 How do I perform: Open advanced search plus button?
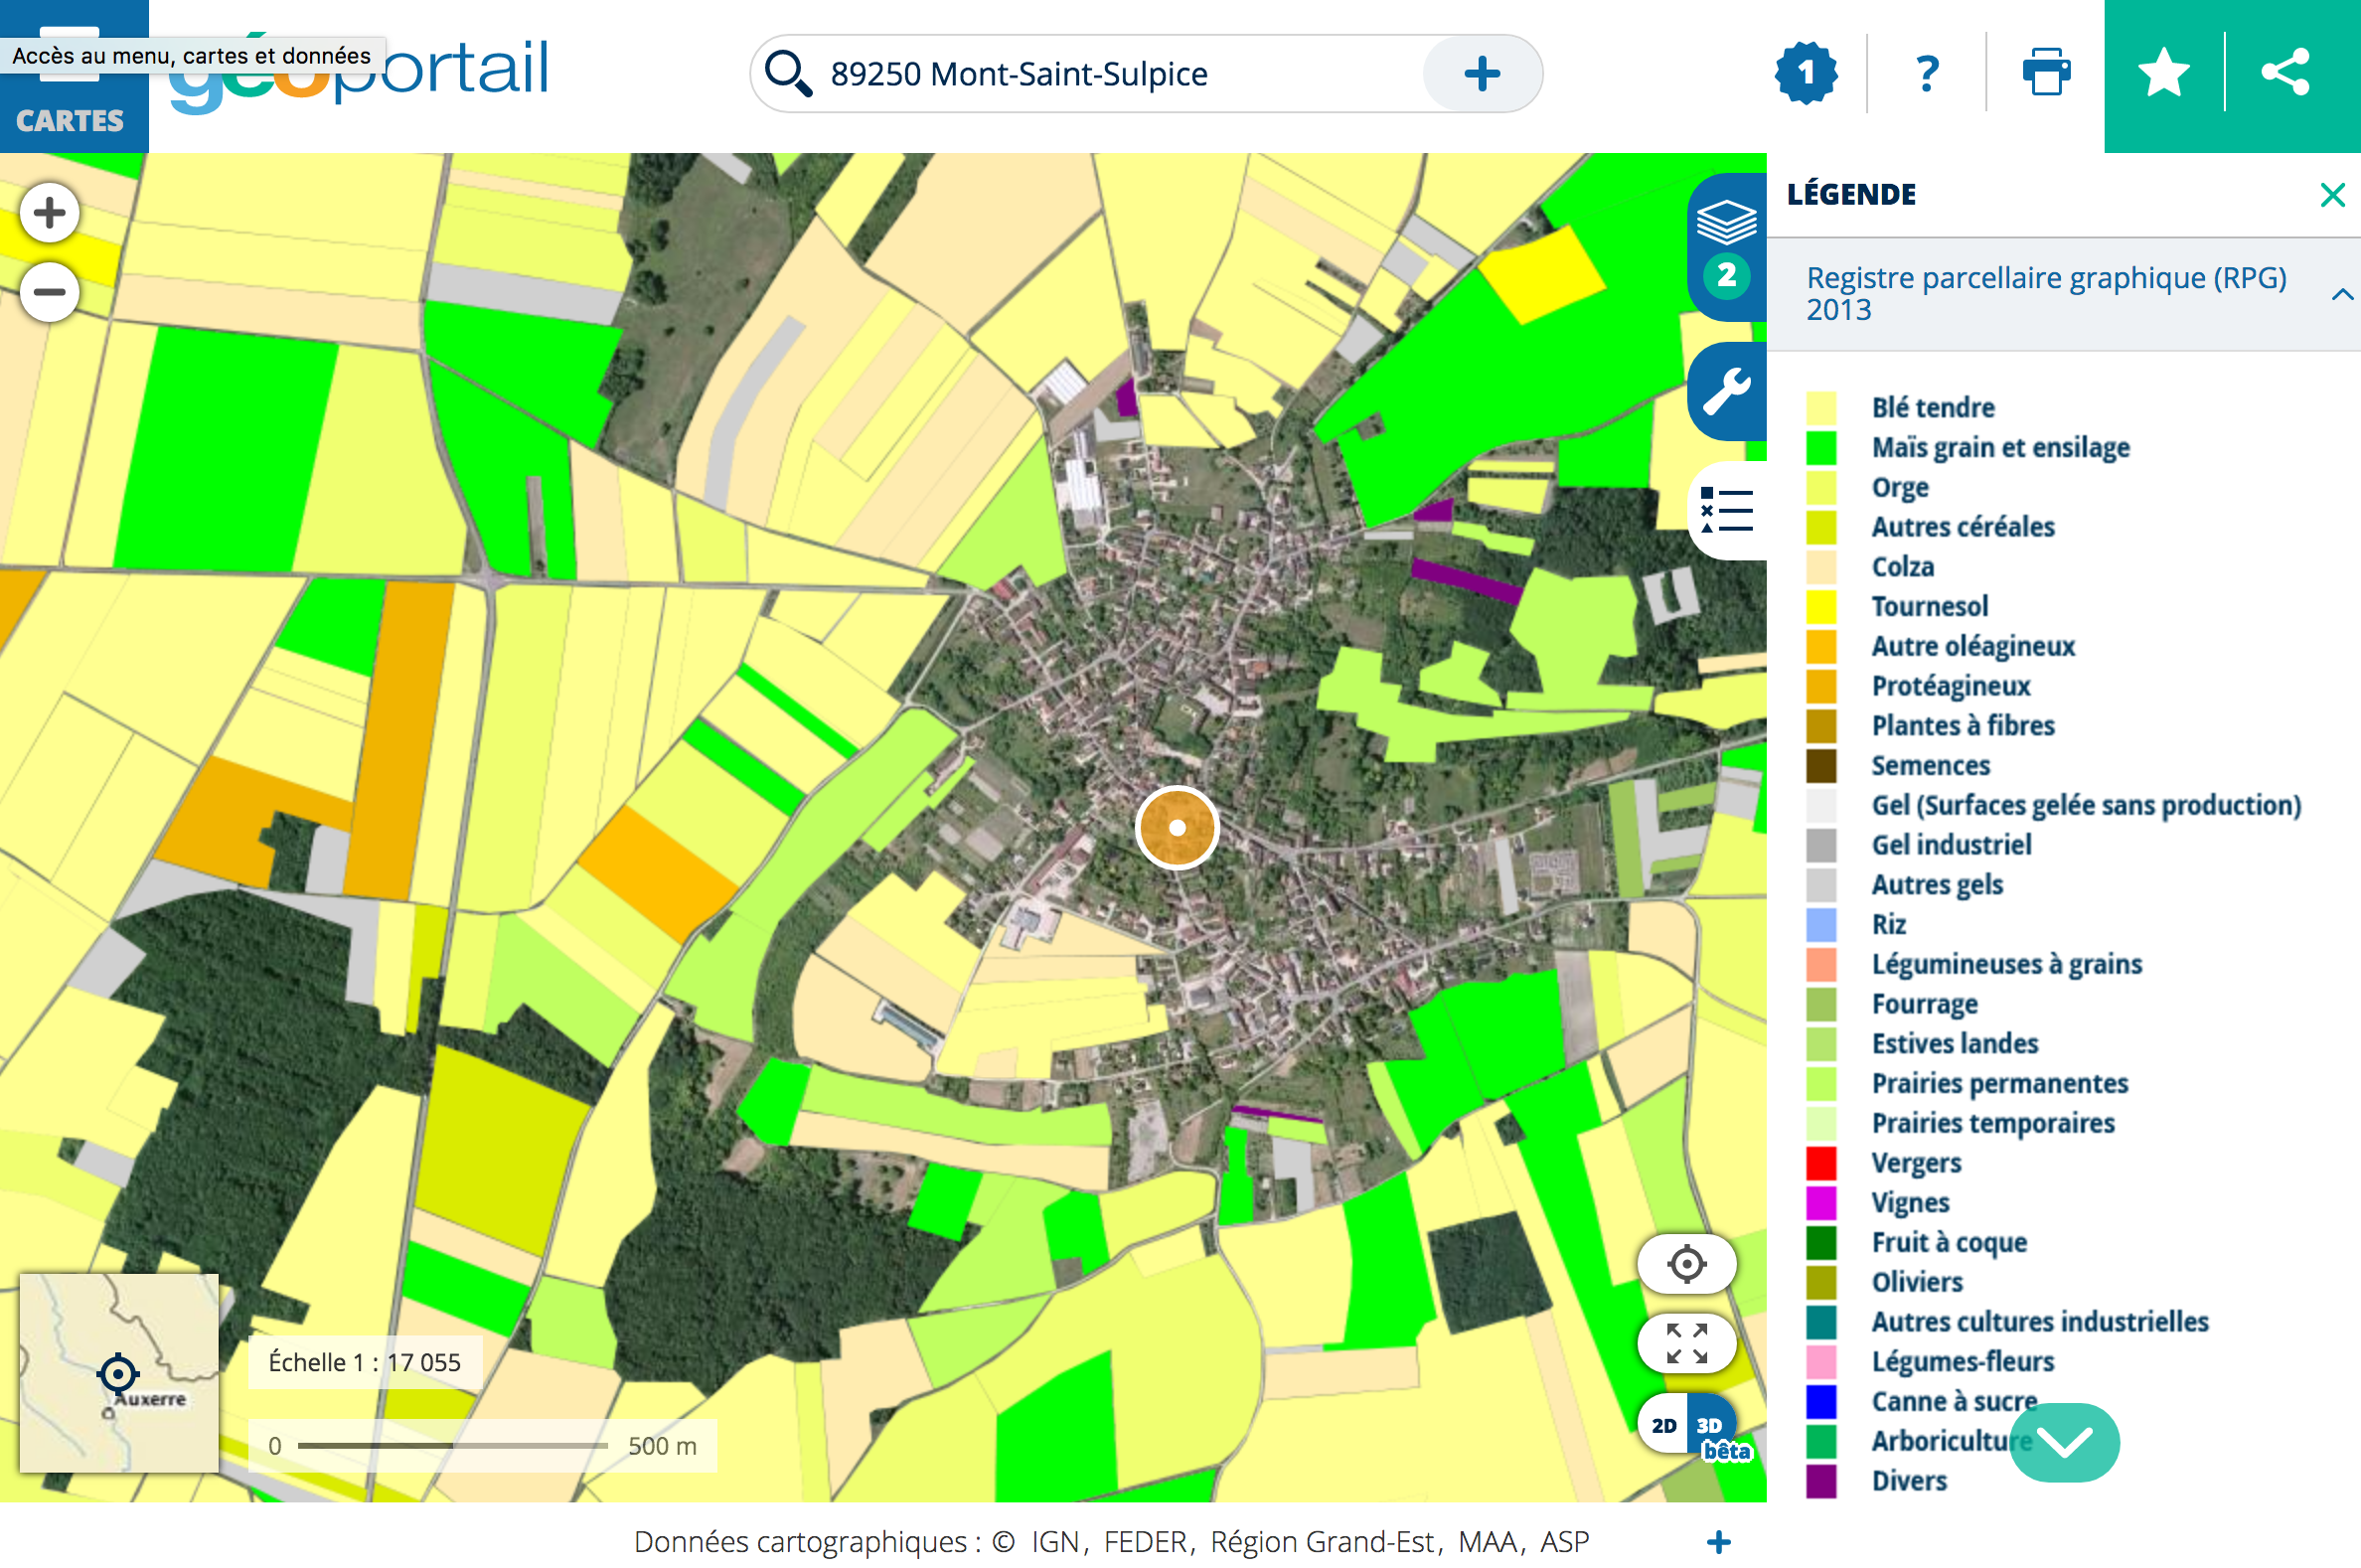pyautogui.click(x=1481, y=73)
